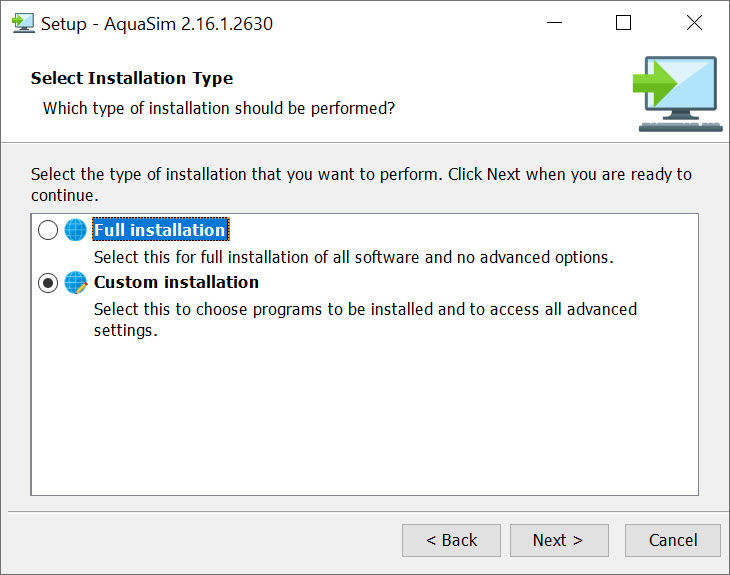Click the Full installation description text
730x575 pixels.
354,257
